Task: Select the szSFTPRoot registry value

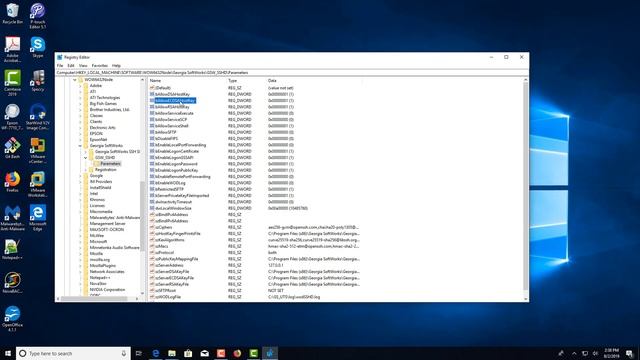Action: click(165, 291)
